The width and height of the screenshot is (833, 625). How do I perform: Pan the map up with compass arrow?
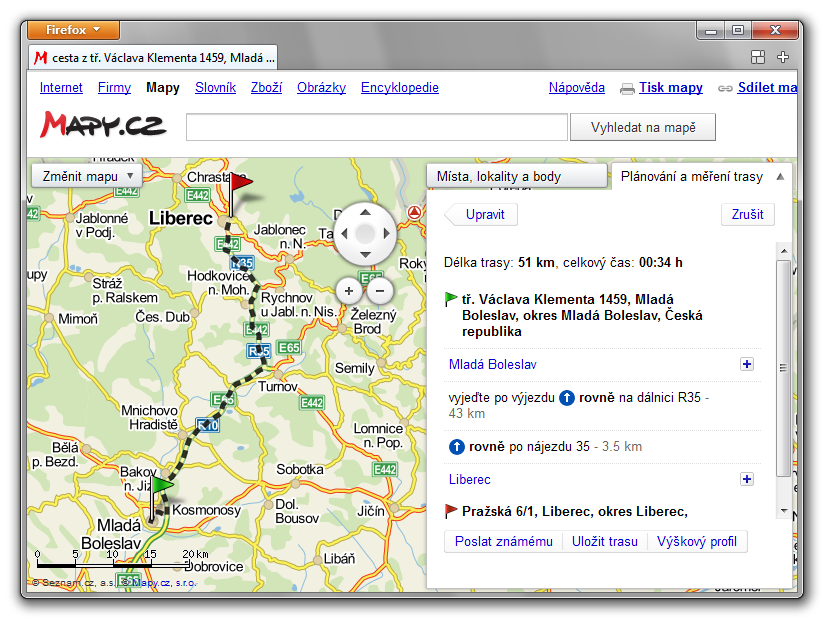(x=365, y=212)
